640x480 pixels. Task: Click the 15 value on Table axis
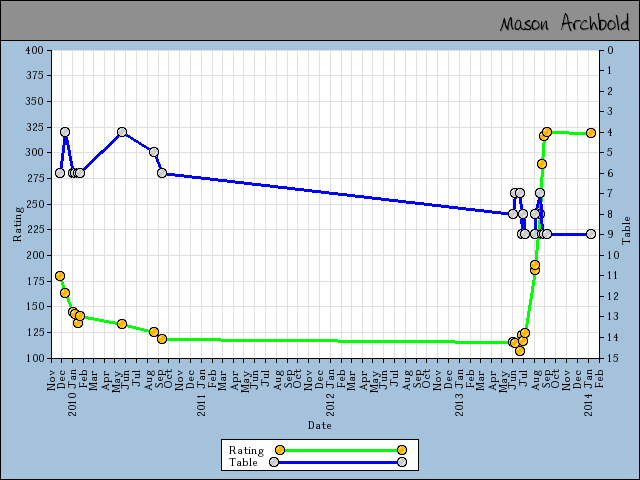coord(611,358)
